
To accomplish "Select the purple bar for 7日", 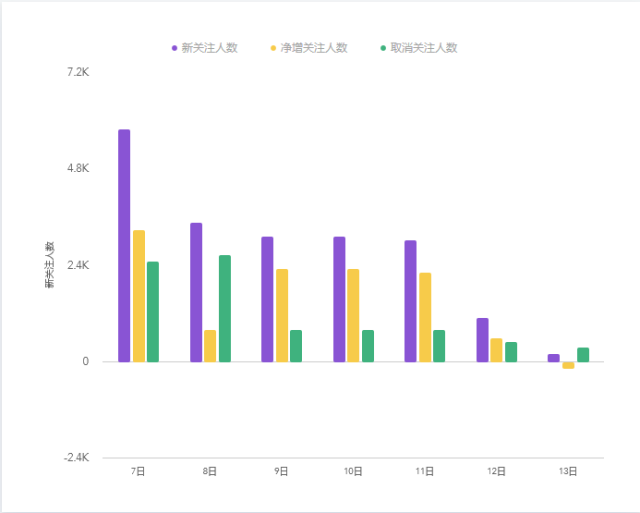I will tap(124, 246).
